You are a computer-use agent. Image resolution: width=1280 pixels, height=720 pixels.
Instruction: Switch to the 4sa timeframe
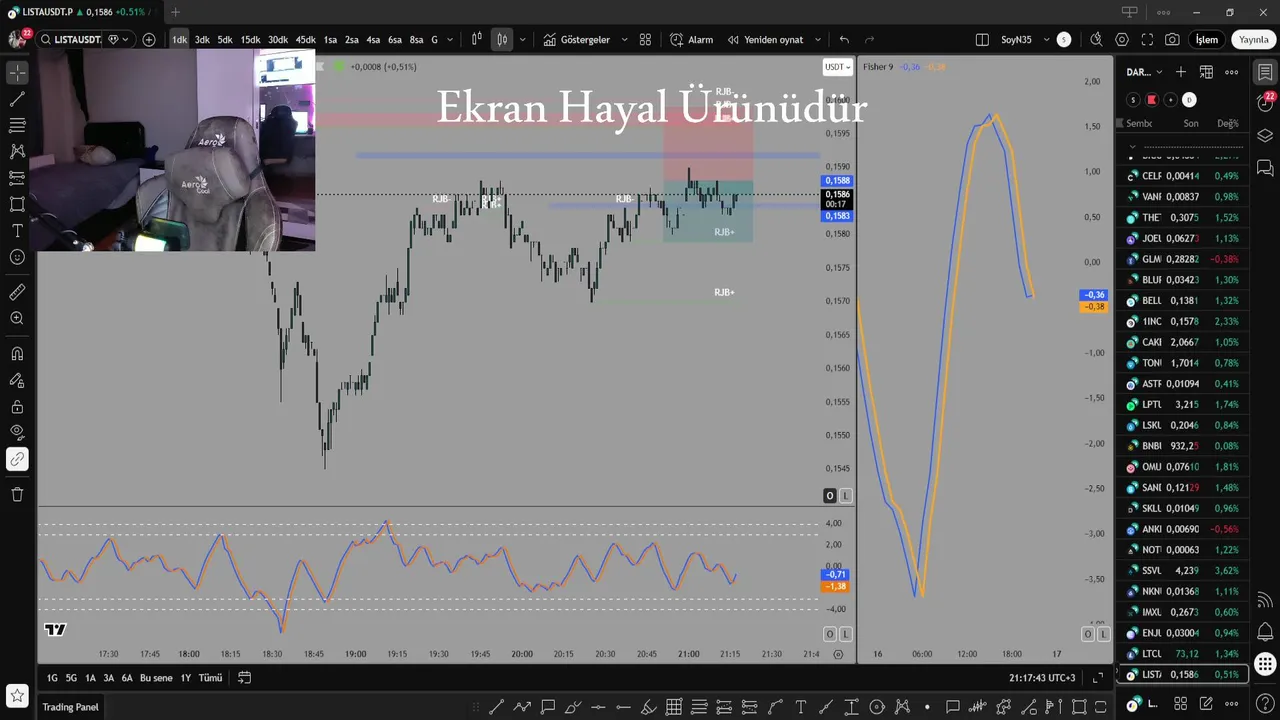[x=373, y=40]
